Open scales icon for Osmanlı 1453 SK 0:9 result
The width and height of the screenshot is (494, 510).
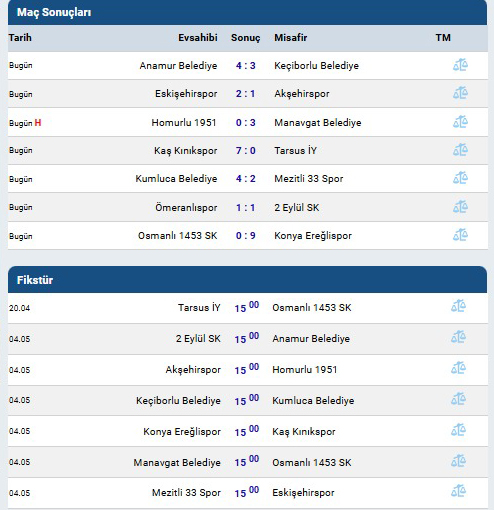tap(460, 235)
